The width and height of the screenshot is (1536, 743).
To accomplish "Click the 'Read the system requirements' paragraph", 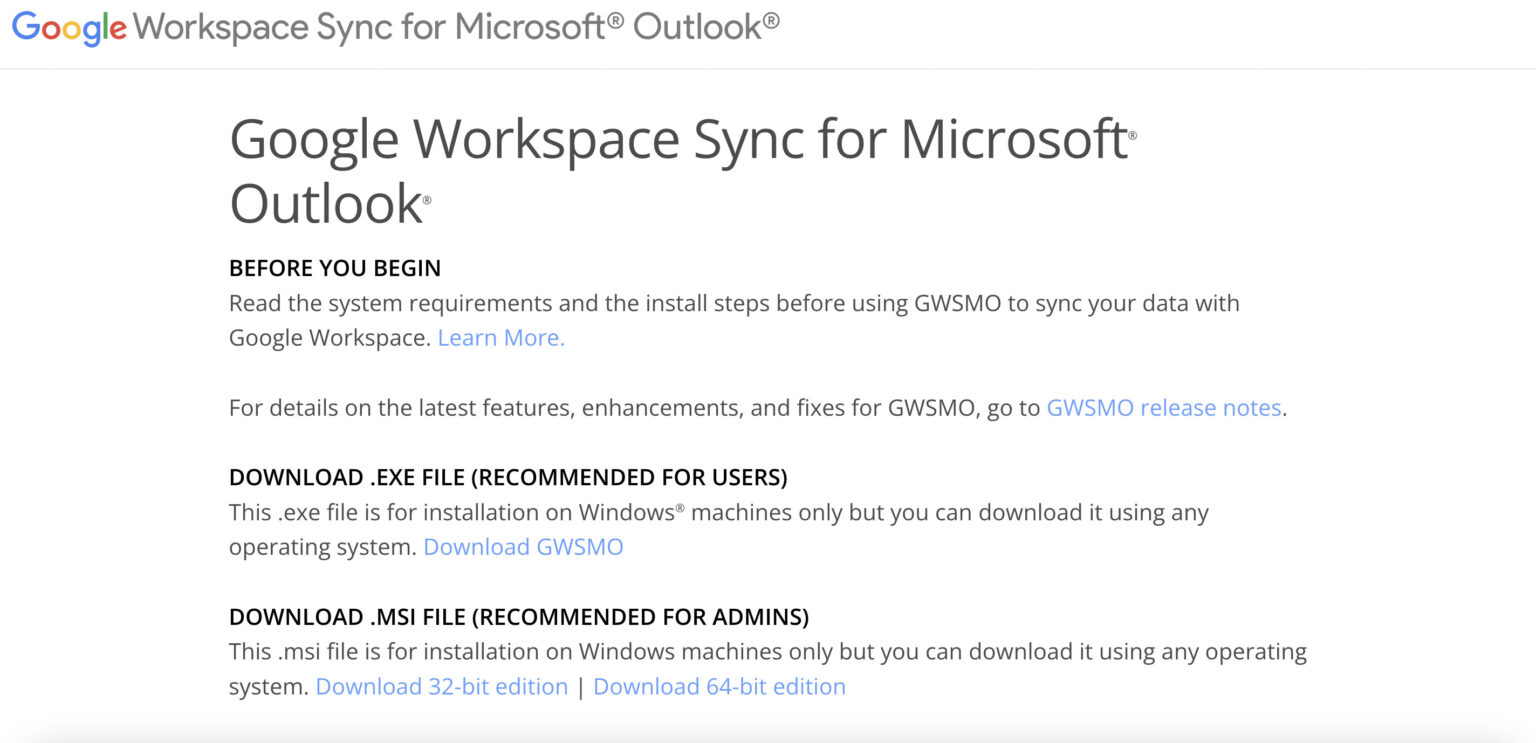I will pyautogui.click(x=734, y=320).
